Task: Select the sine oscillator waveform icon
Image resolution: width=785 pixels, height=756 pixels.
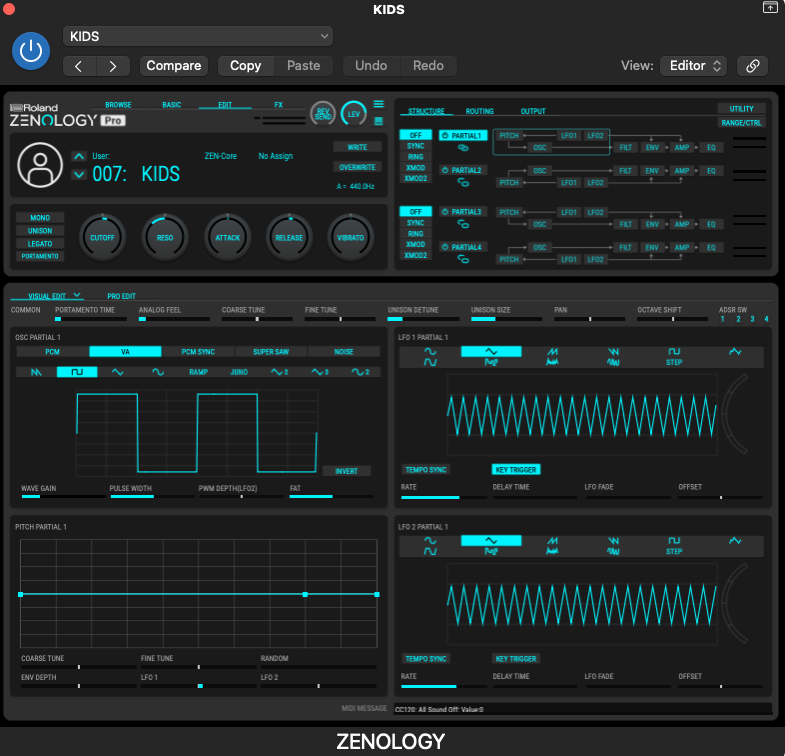Action: [x=158, y=372]
